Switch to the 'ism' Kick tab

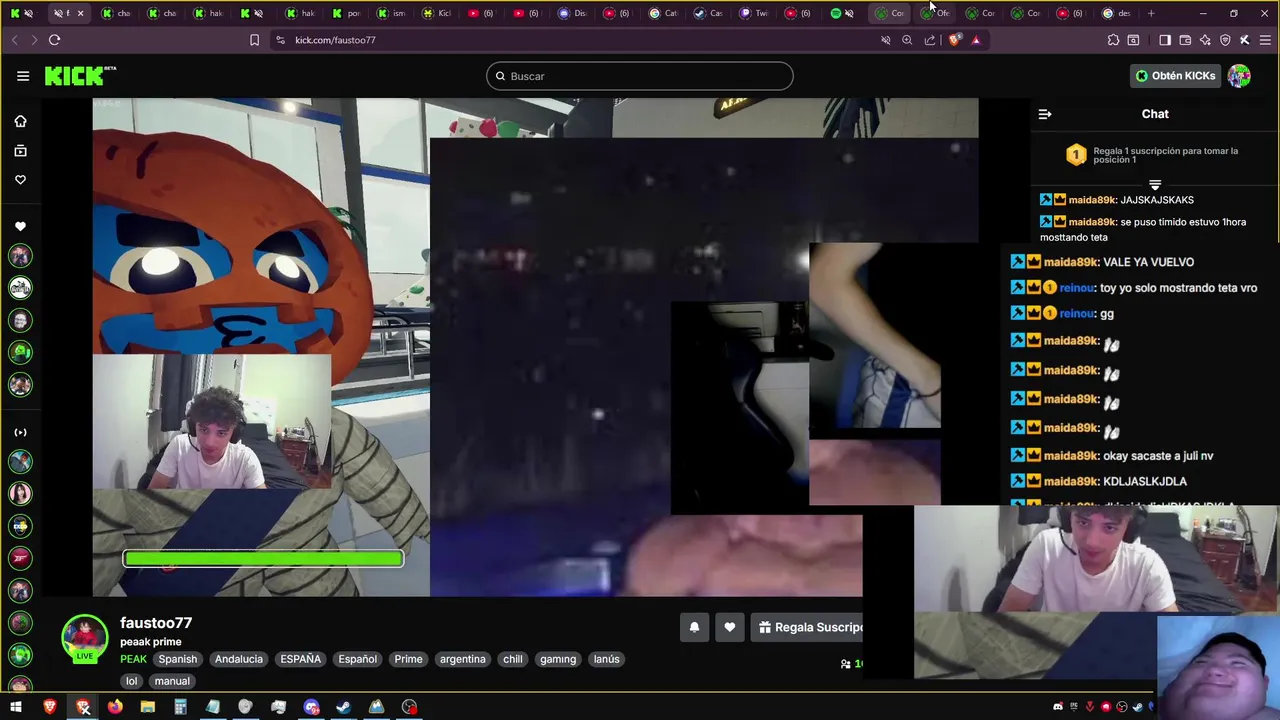pyautogui.click(x=392, y=13)
